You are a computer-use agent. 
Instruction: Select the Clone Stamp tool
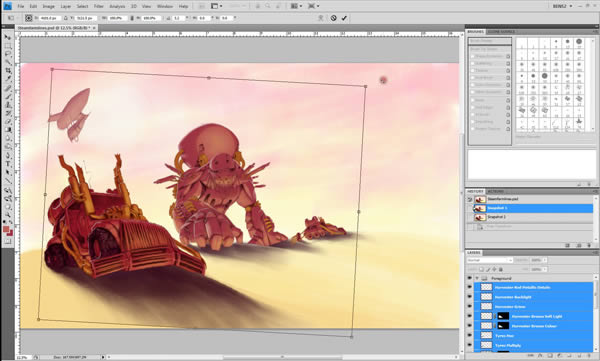click(8, 105)
